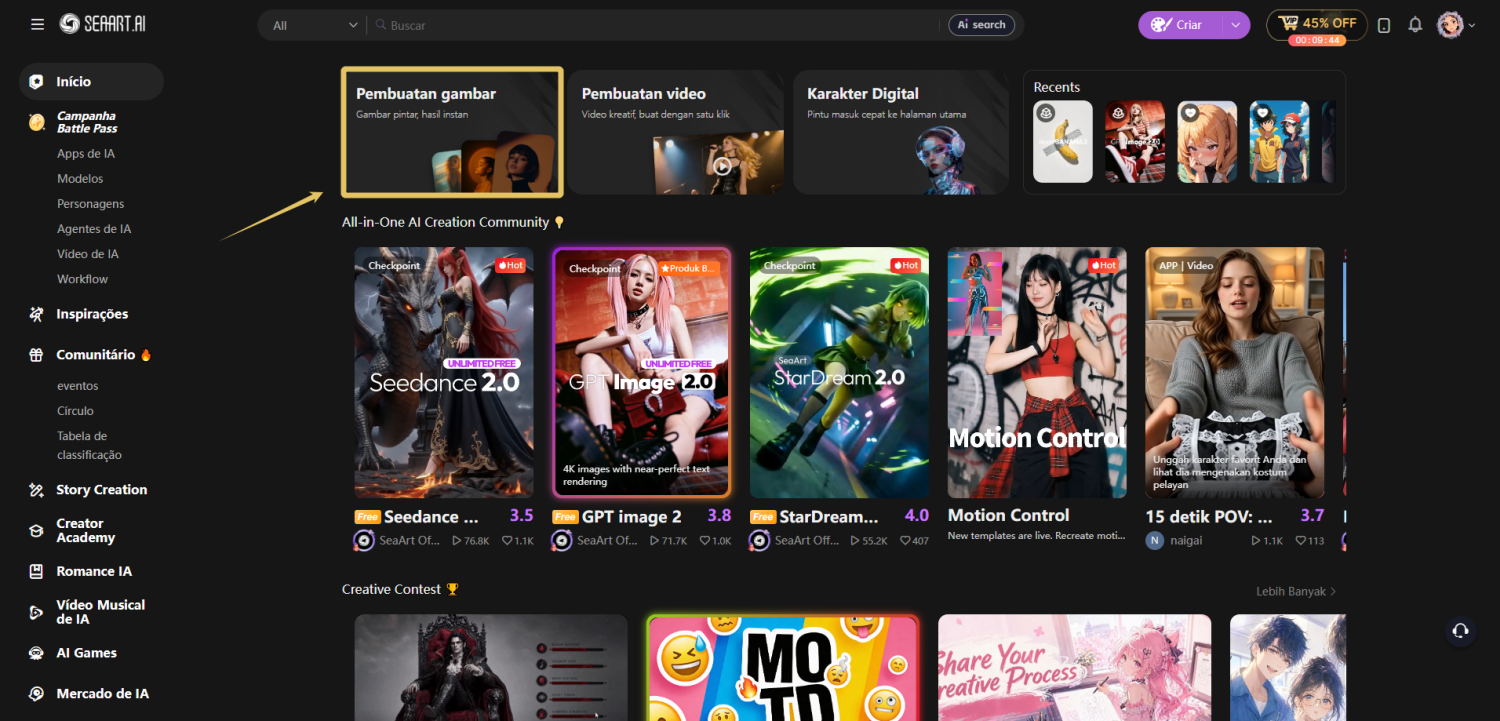
Task: Open the Share Your Creative Process banner
Action: pyautogui.click(x=1075, y=668)
